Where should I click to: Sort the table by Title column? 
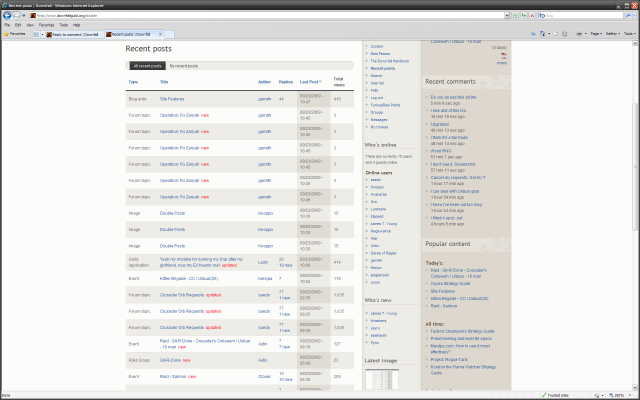[x=164, y=82]
